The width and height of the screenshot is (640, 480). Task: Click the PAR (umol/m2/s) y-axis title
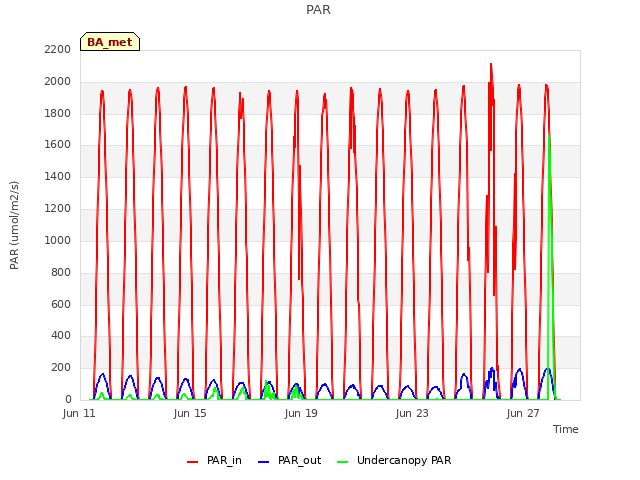pos(14,225)
